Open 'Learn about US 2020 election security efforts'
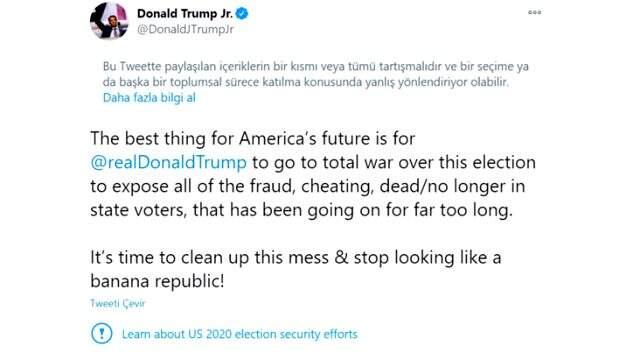The image size is (640, 360). (x=240, y=334)
